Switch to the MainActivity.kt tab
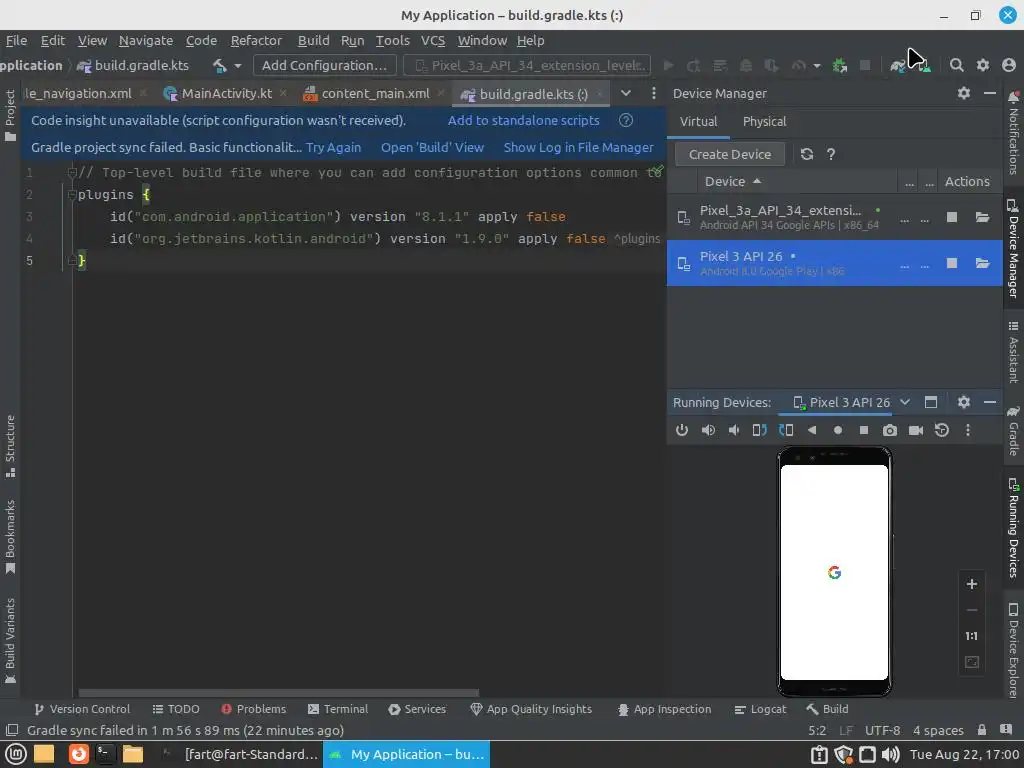This screenshot has width=1024, height=768. [x=226, y=93]
